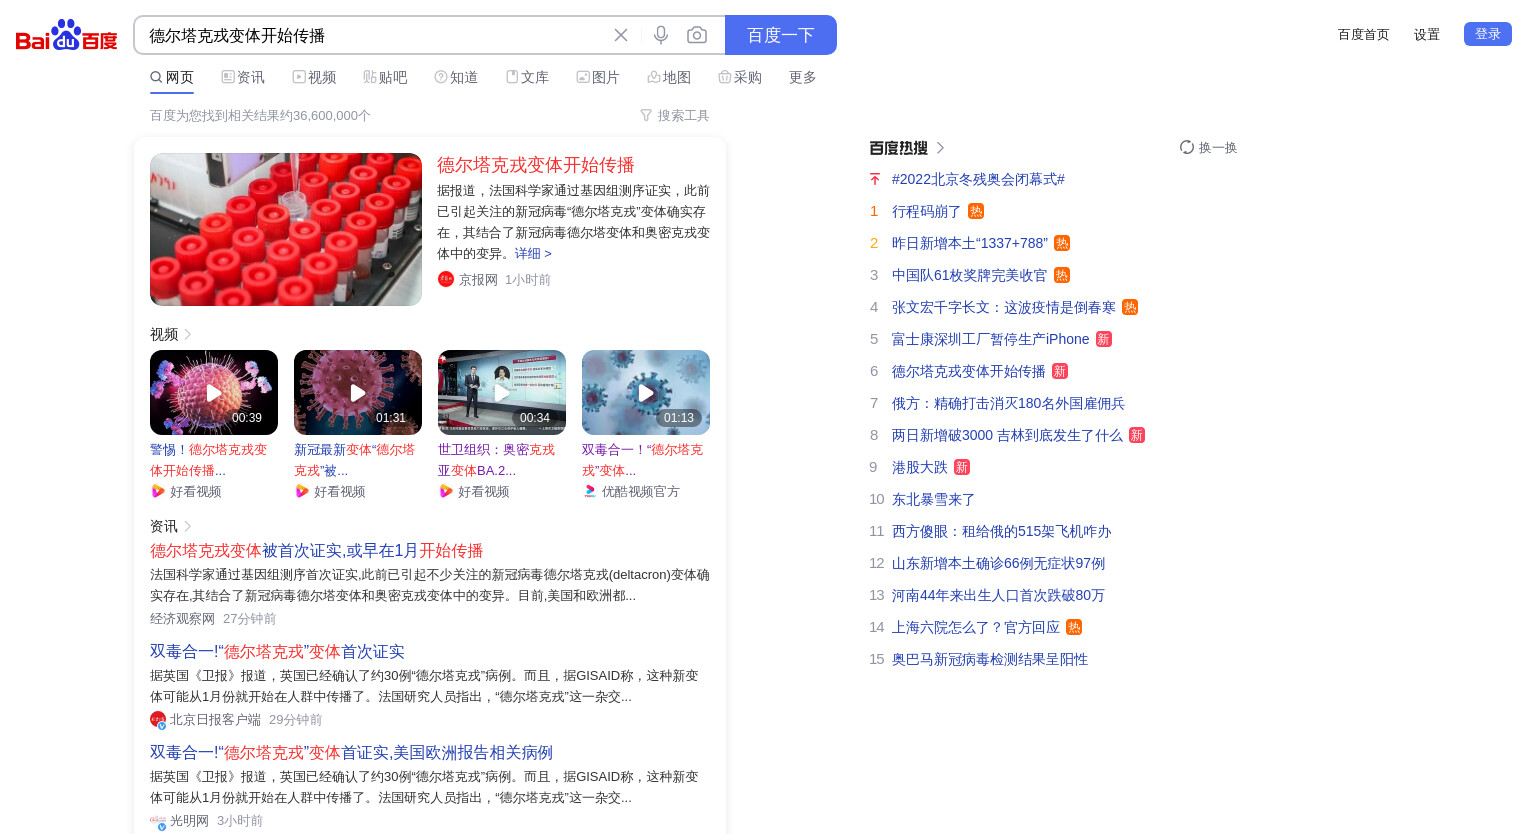Click 光明网 source icon
Screen dimensions: 1536x834
[x=158, y=821]
